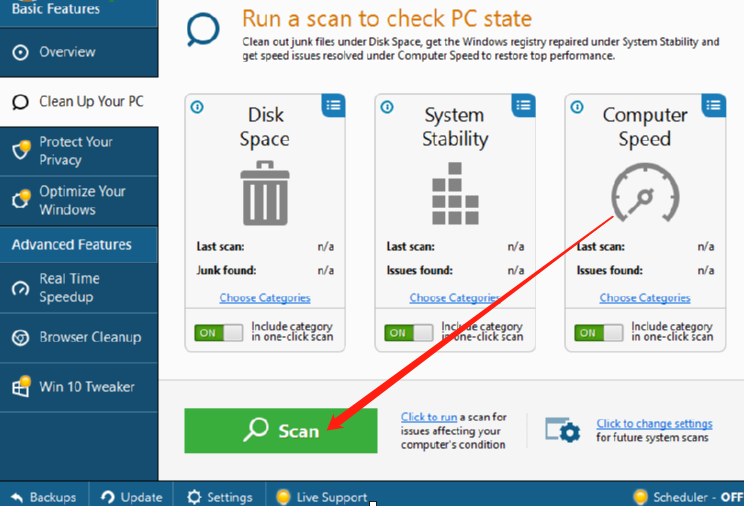This screenshot has height=506, width=744.
Task: Click the Protect Your Privacy shield icon
Action: coord(21,150)
